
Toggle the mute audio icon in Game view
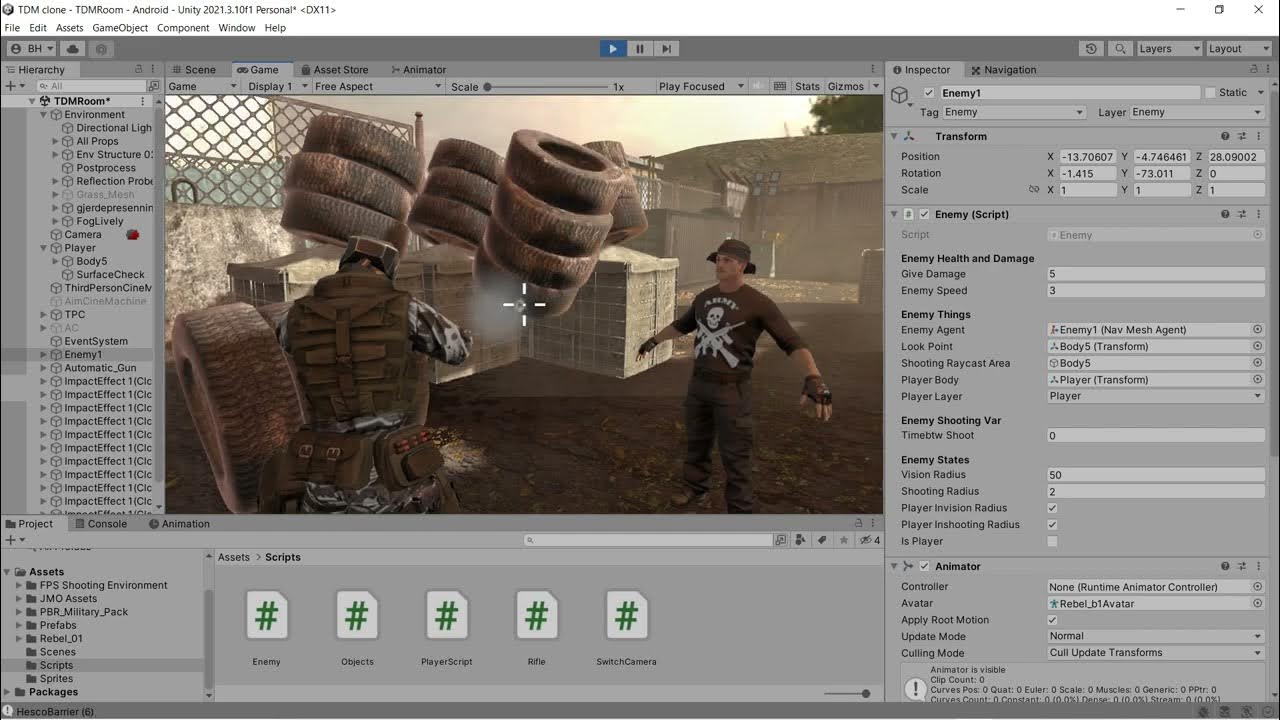pos(758,87)
